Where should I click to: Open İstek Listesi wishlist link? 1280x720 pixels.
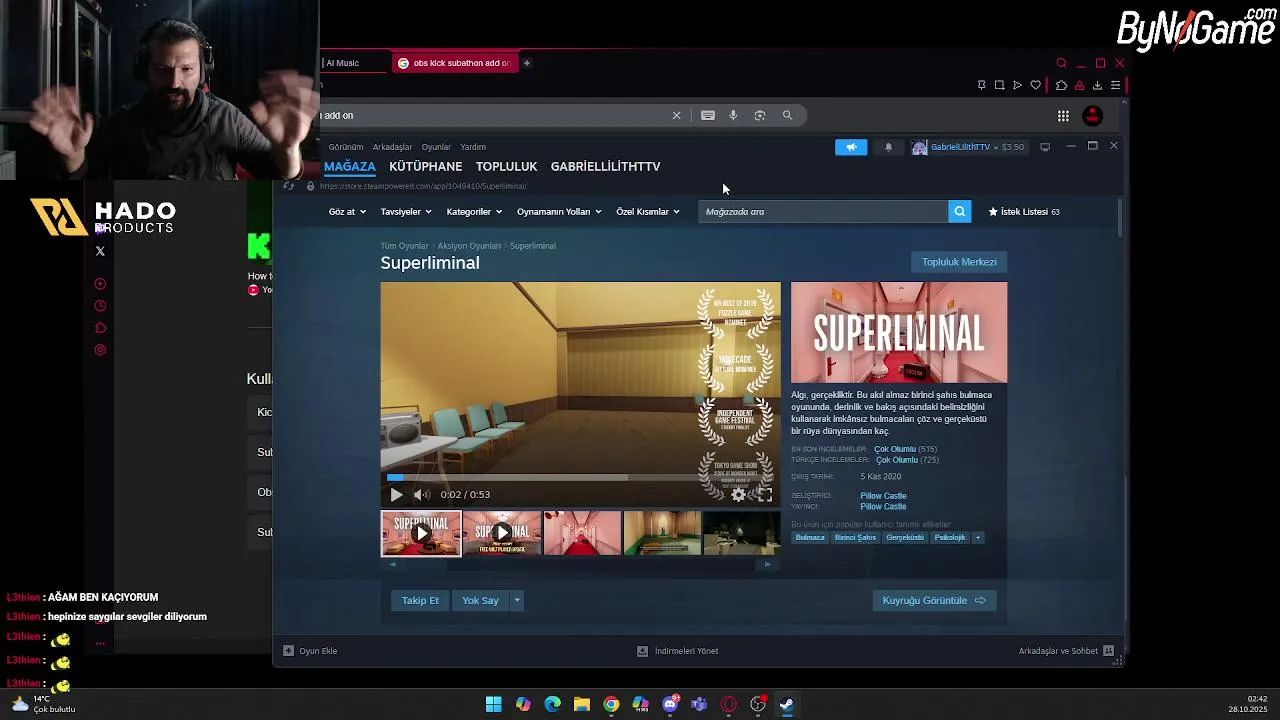(1024, 211)
